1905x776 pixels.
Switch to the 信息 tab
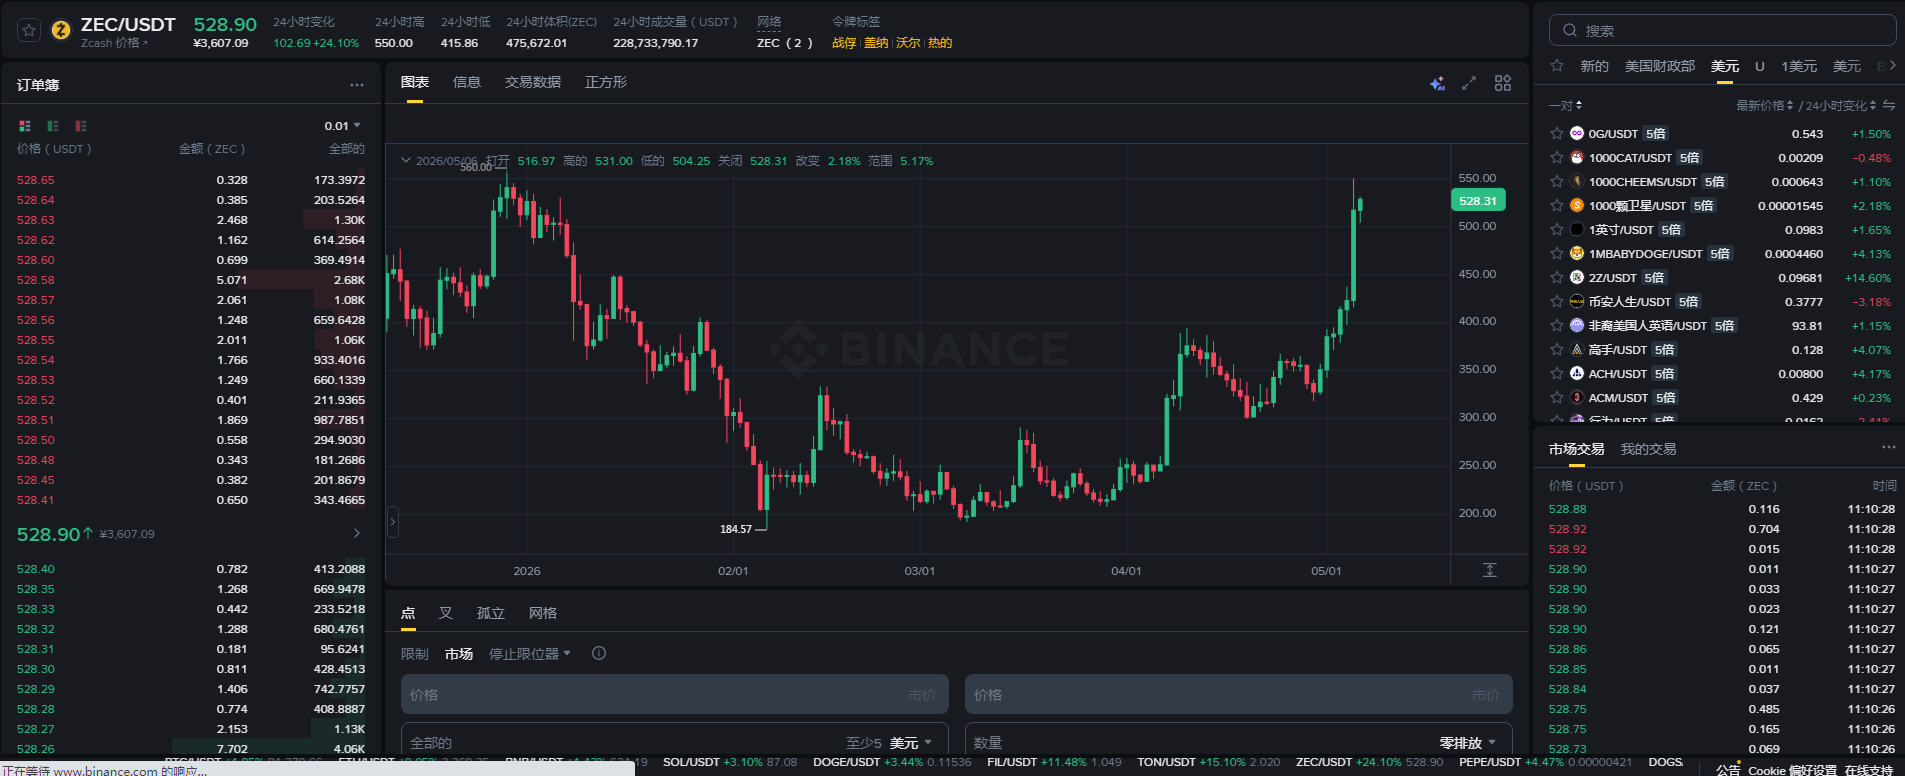click(467, 82)
